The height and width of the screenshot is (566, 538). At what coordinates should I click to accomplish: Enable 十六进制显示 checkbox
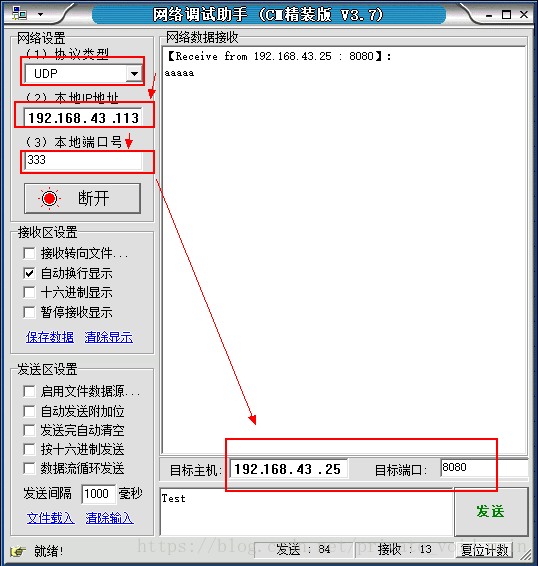click(x=29, y=292)
